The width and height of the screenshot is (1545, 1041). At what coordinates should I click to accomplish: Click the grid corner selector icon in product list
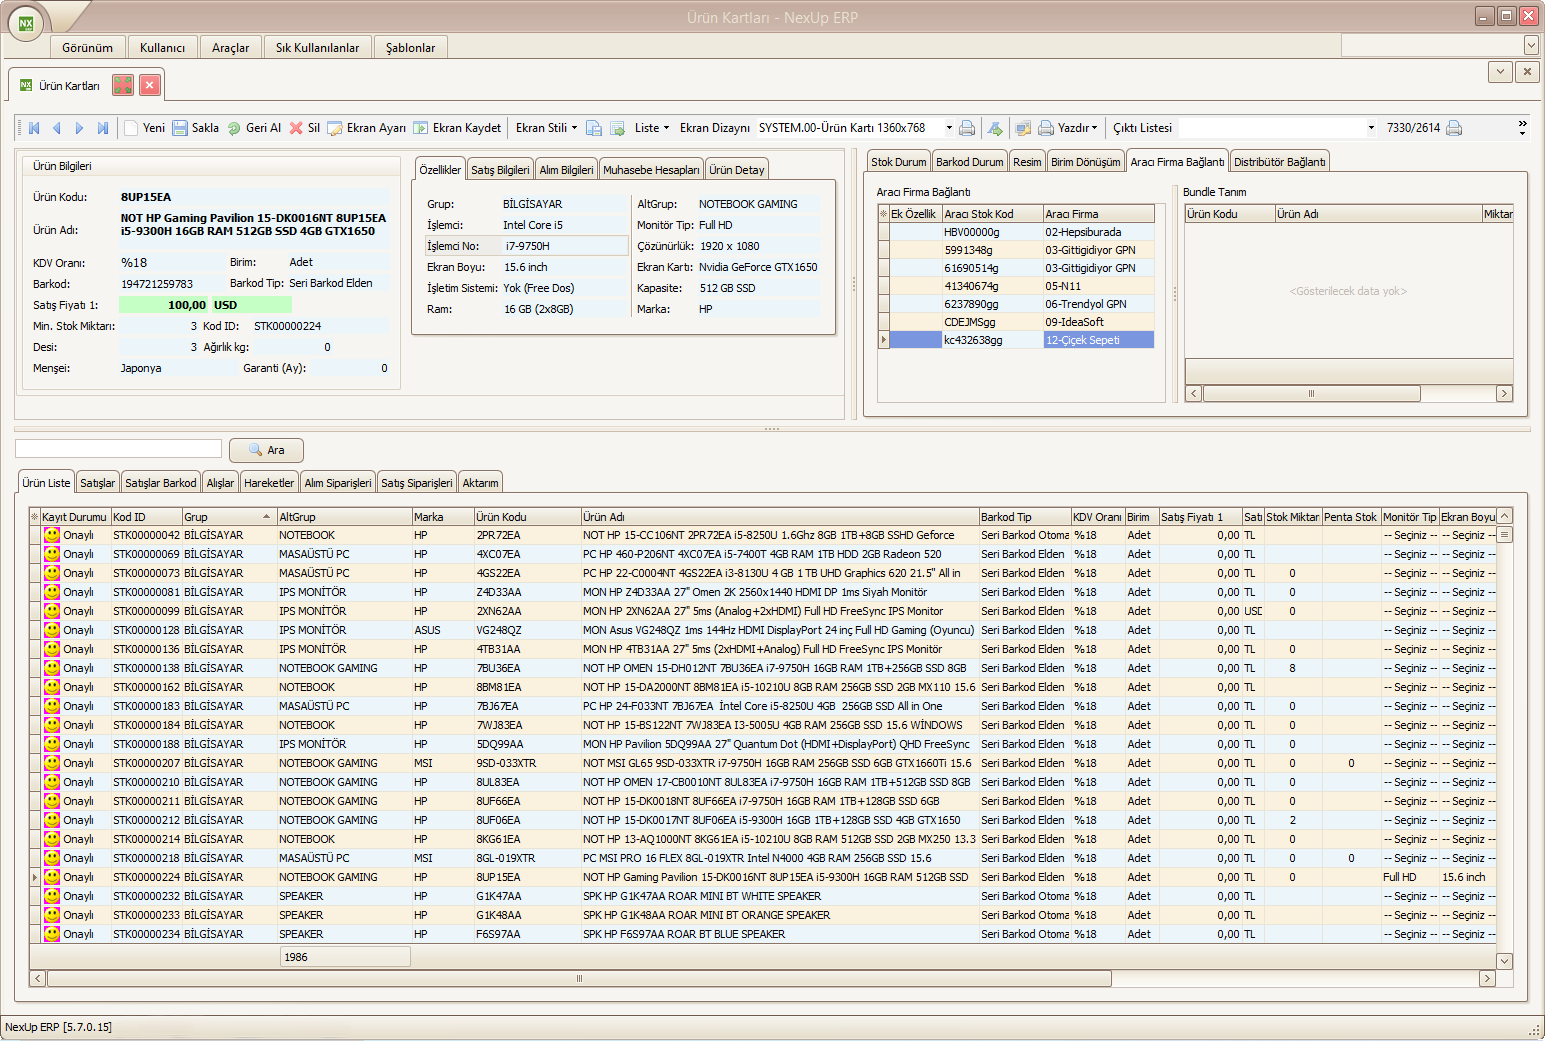coord(34,517)
